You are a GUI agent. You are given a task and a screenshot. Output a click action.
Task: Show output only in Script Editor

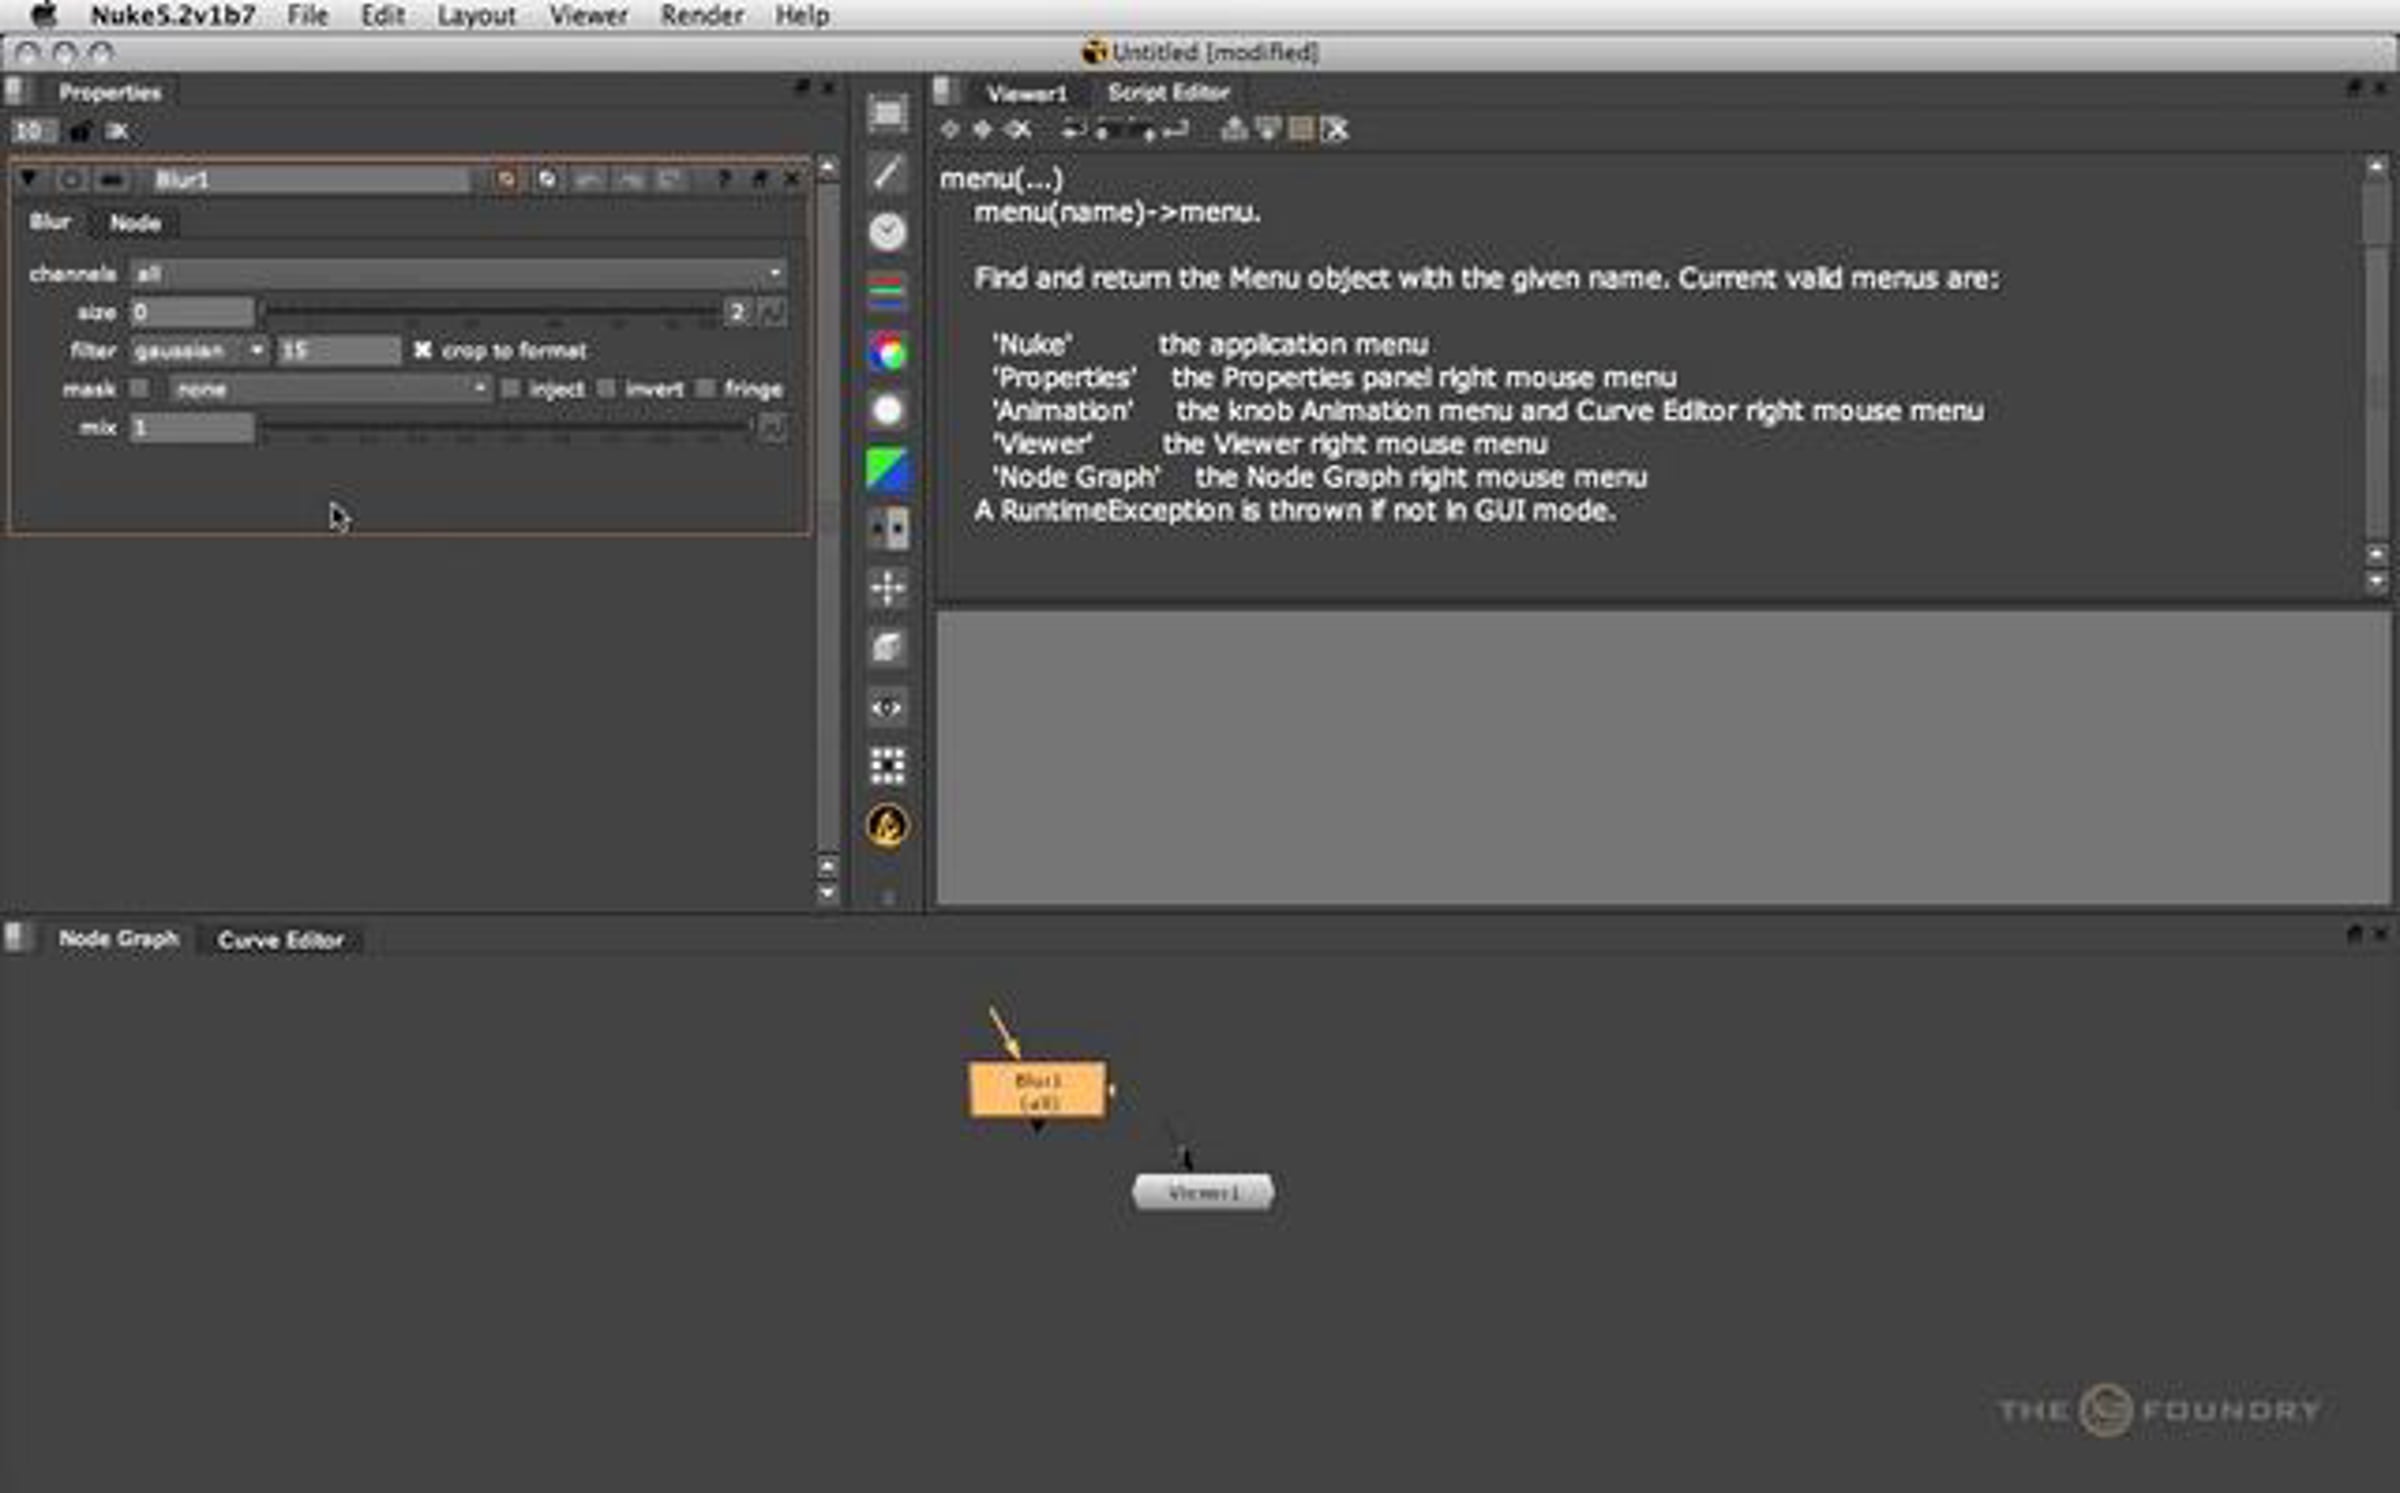click(x=1268, y=129)
